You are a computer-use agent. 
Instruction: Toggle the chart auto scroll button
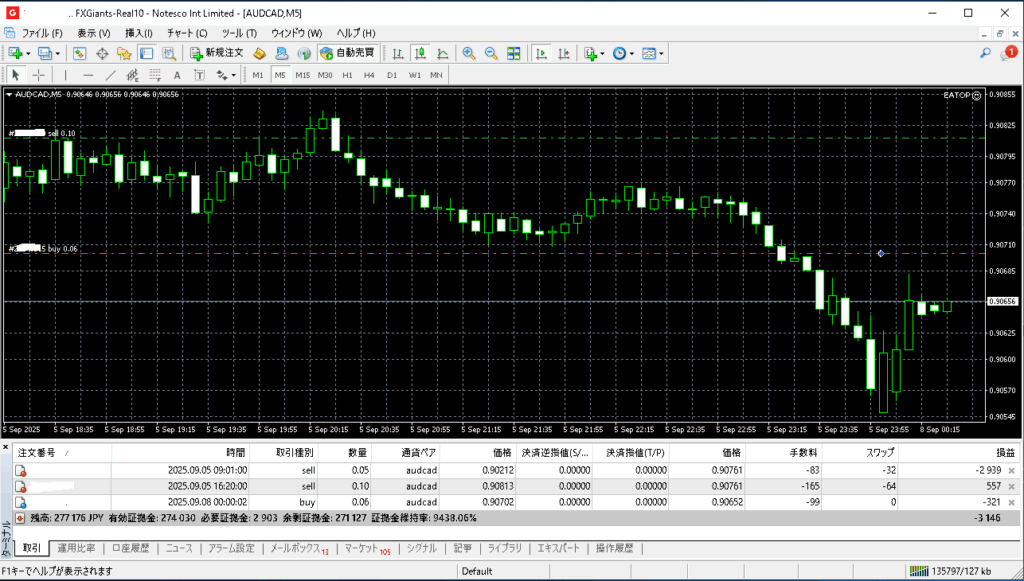541,53
